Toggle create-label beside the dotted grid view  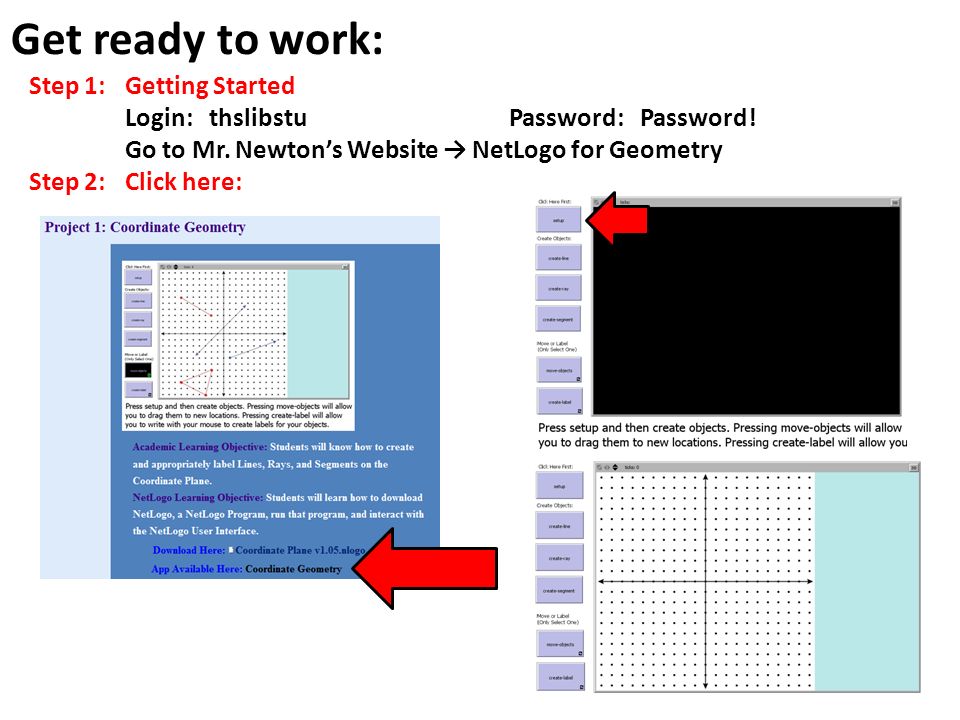click(x=561, y=677)
